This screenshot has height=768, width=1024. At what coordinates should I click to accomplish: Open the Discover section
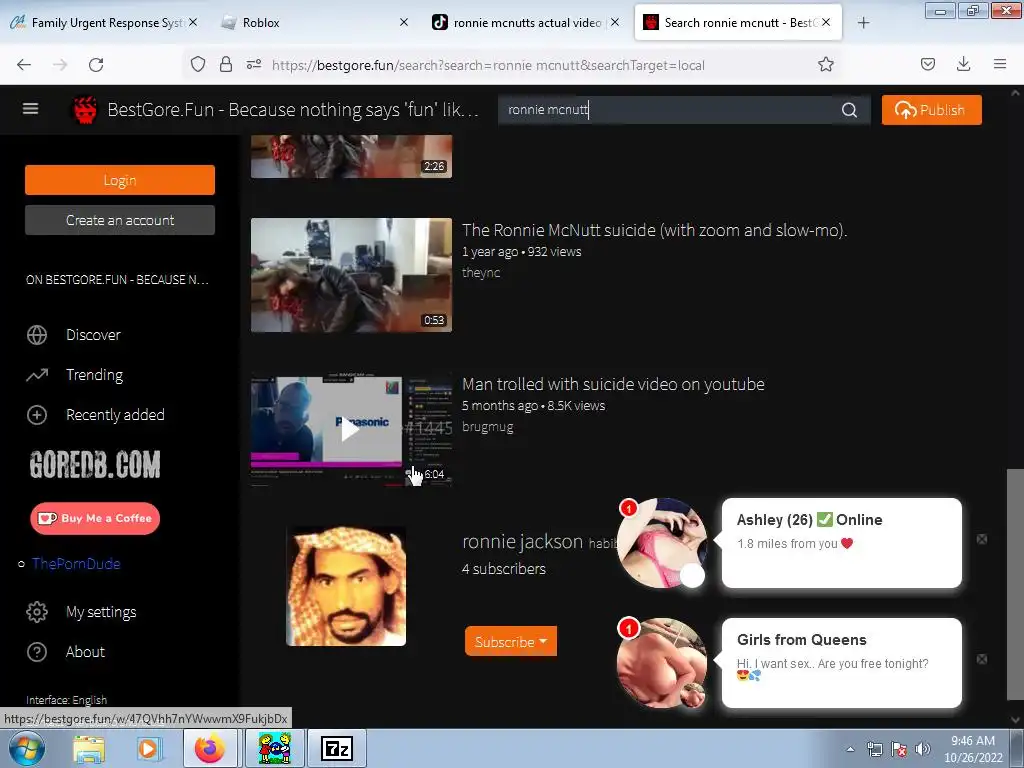coord(93,335)
